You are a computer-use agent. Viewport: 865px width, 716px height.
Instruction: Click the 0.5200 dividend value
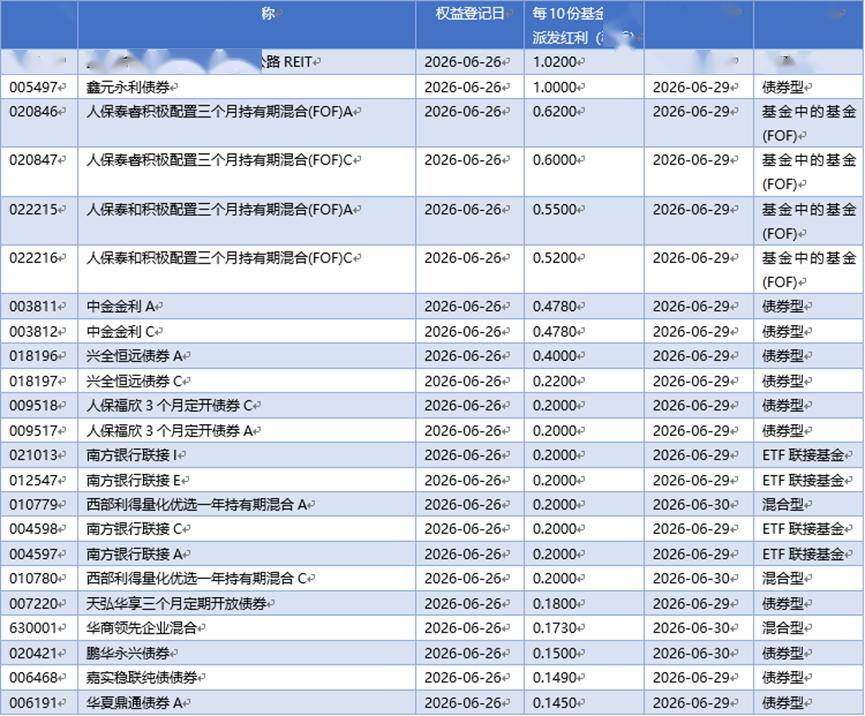click(555, 258)
